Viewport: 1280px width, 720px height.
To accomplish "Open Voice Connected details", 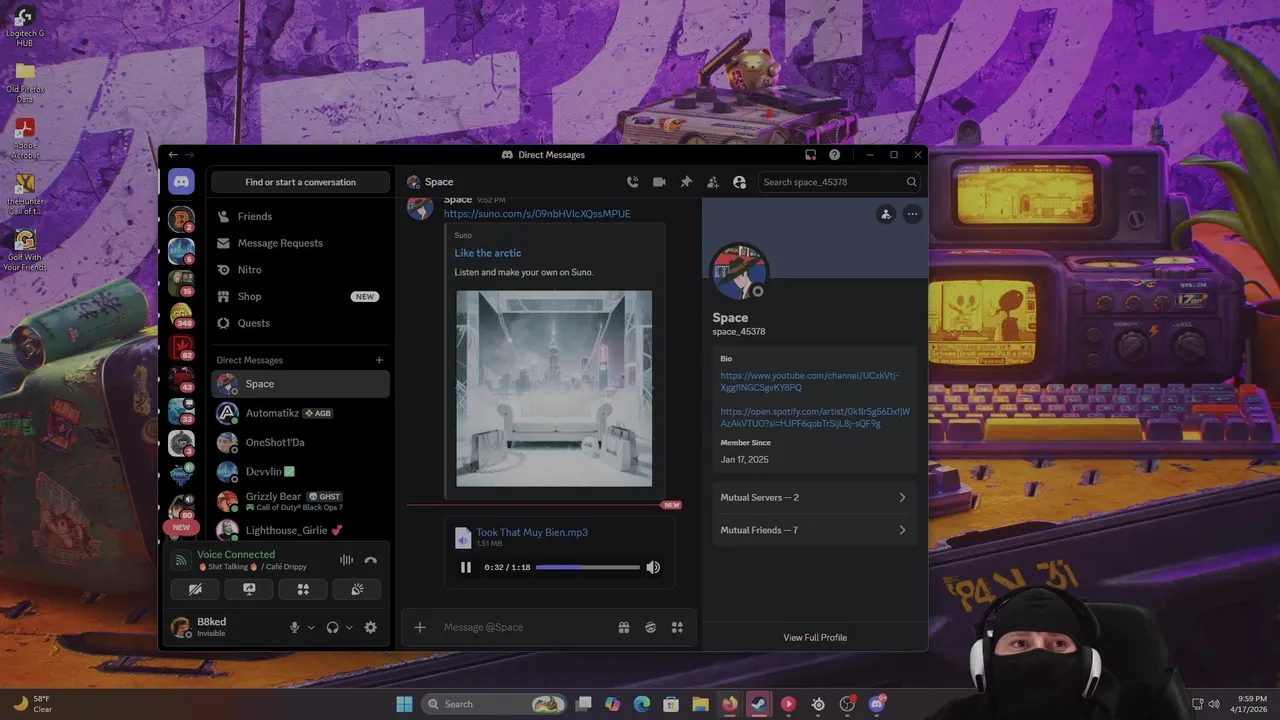I will [236, 555].
